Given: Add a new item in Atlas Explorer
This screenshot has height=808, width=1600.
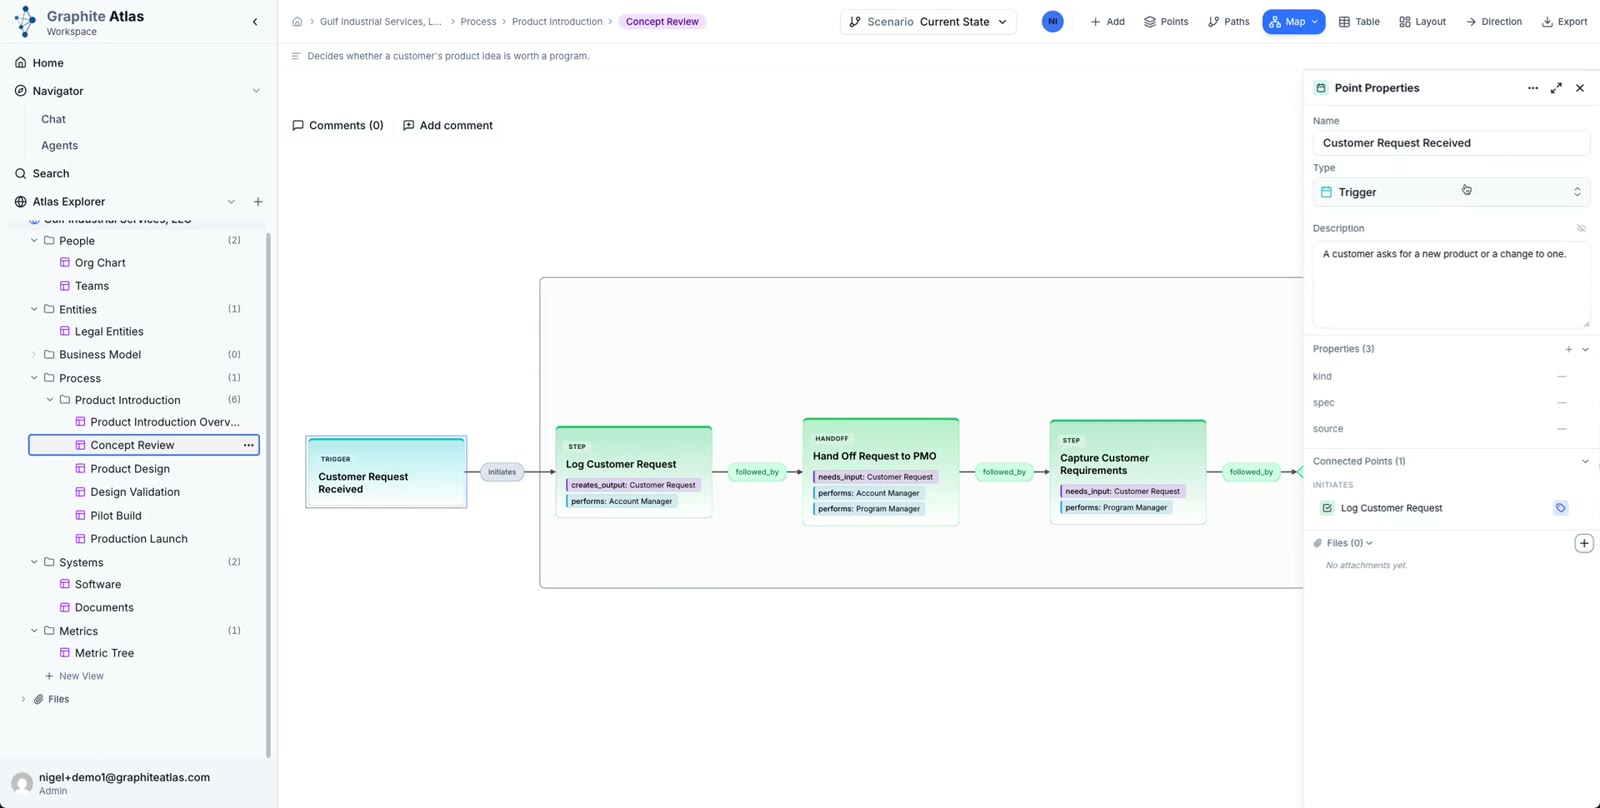Looking at the screenshot, I should [x=258, y=202].
